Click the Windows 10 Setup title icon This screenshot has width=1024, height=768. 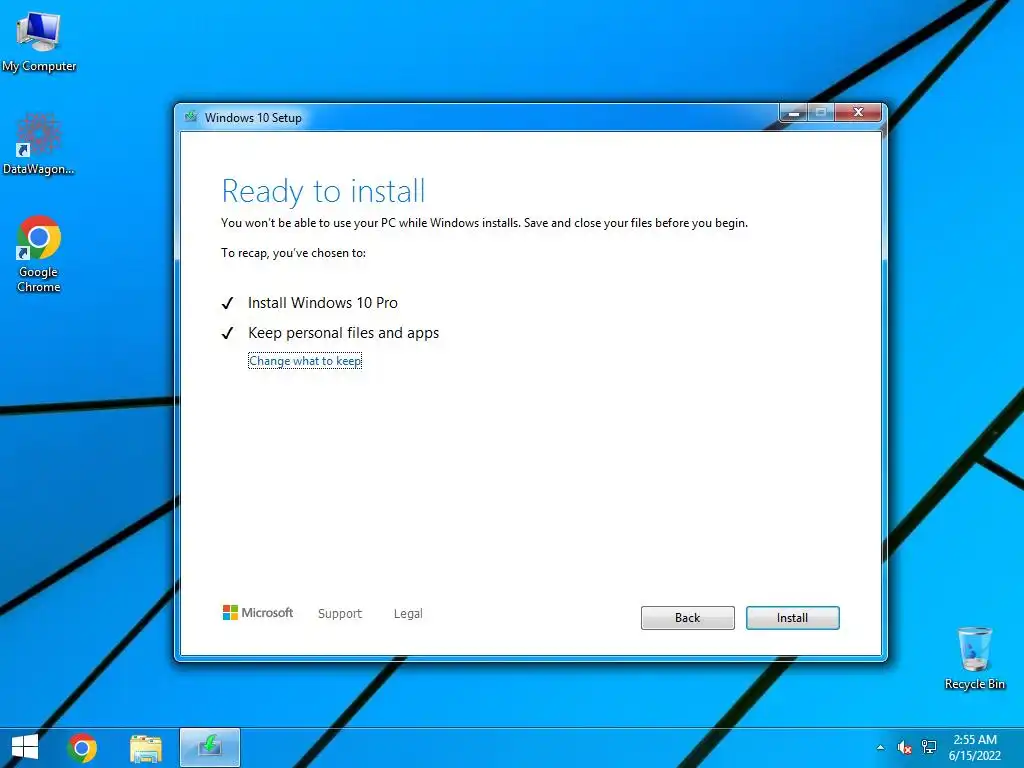pyautogui.click(x=191, y=117)
